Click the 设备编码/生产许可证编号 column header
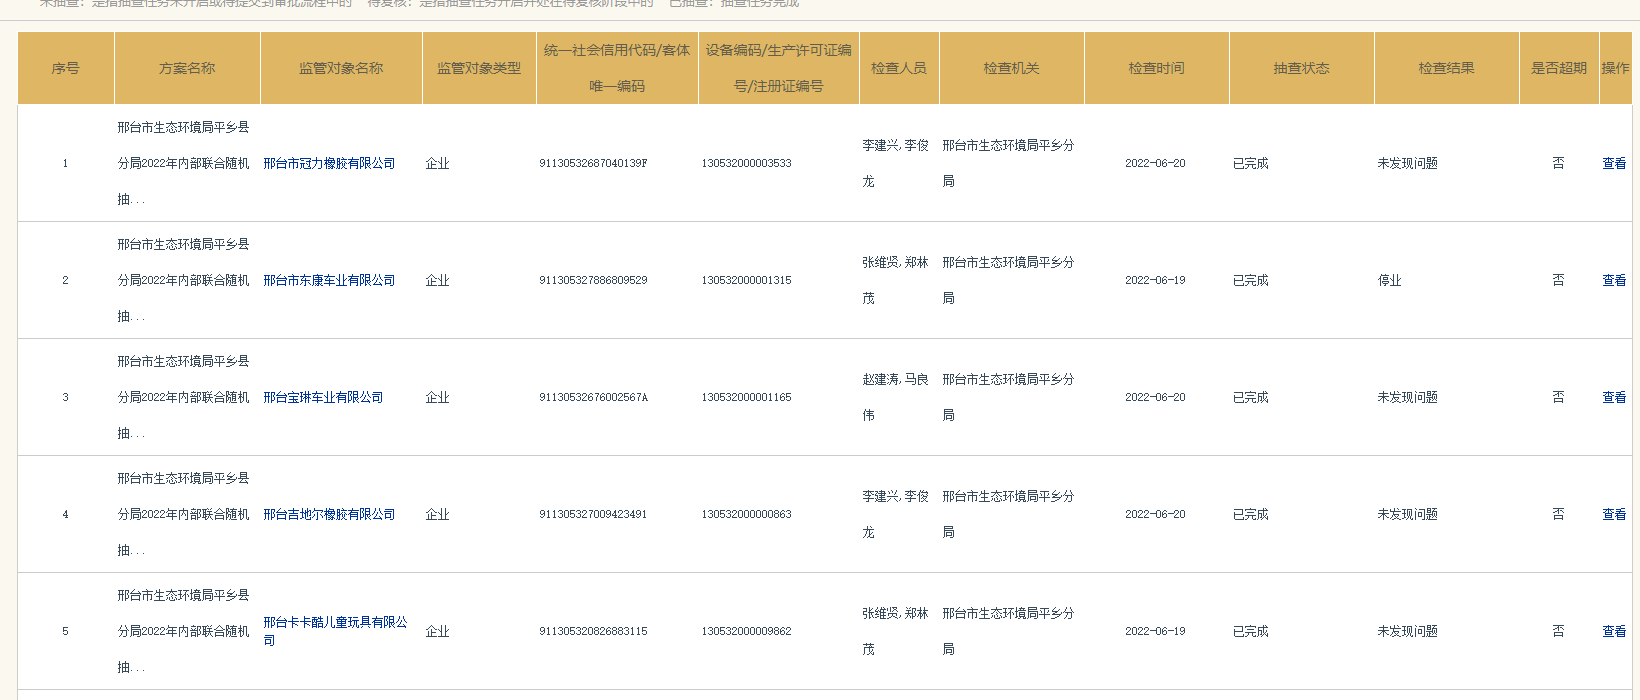Image resolution: width=1640 pixels, height=700 pixels. (779, 68)
